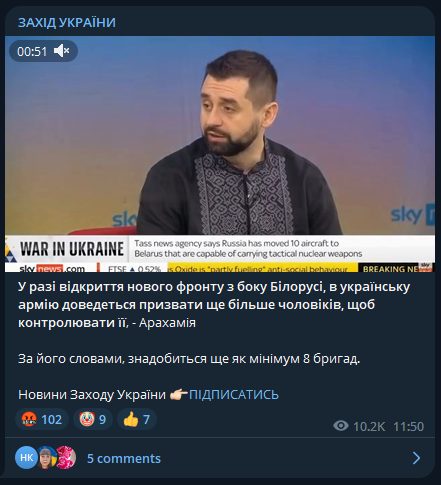
Task: Toggle the thumbs-up reaction
Action: coord(137,419)
